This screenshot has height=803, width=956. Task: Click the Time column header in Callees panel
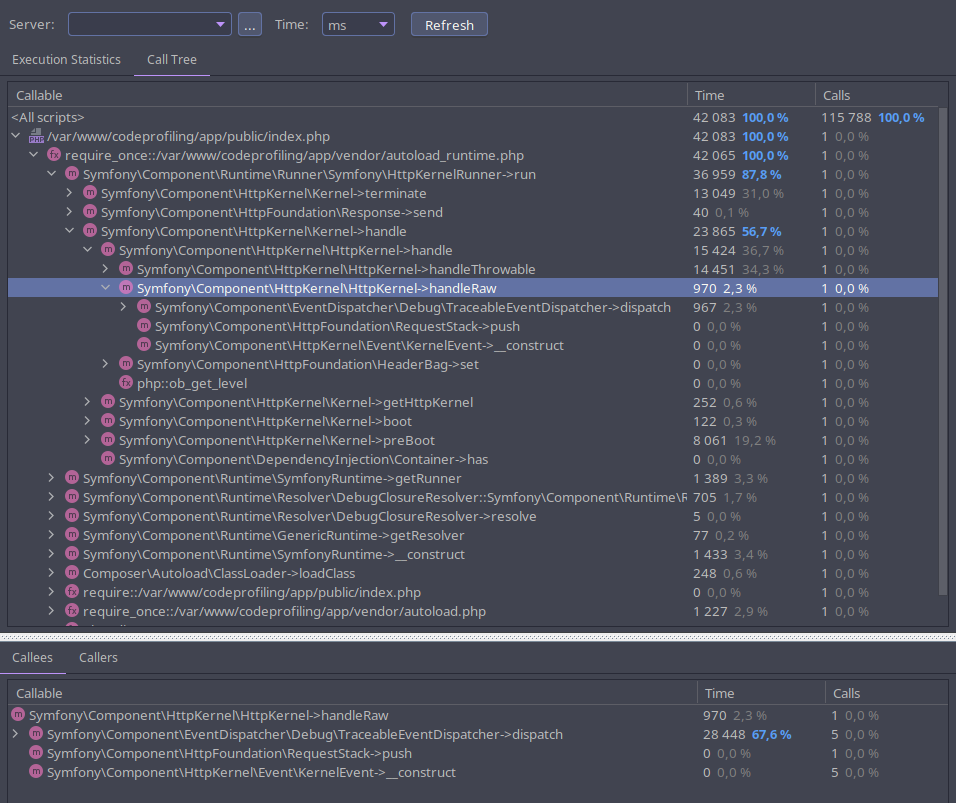pos(760,693)
